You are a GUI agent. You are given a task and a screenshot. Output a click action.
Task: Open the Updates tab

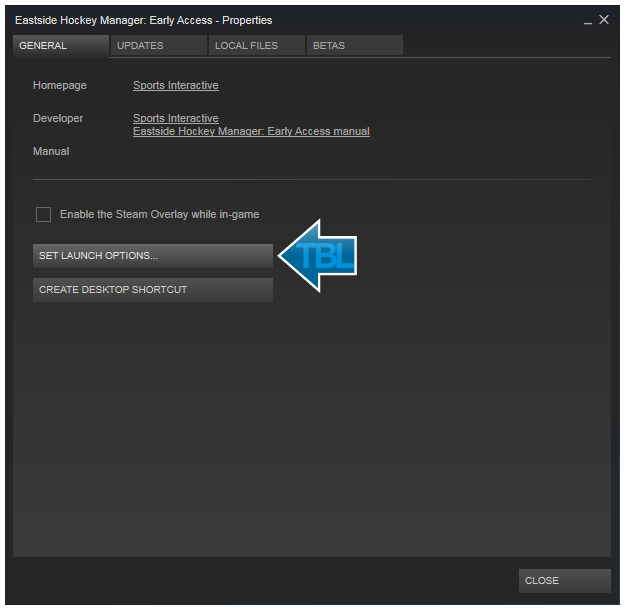[159, 46]
